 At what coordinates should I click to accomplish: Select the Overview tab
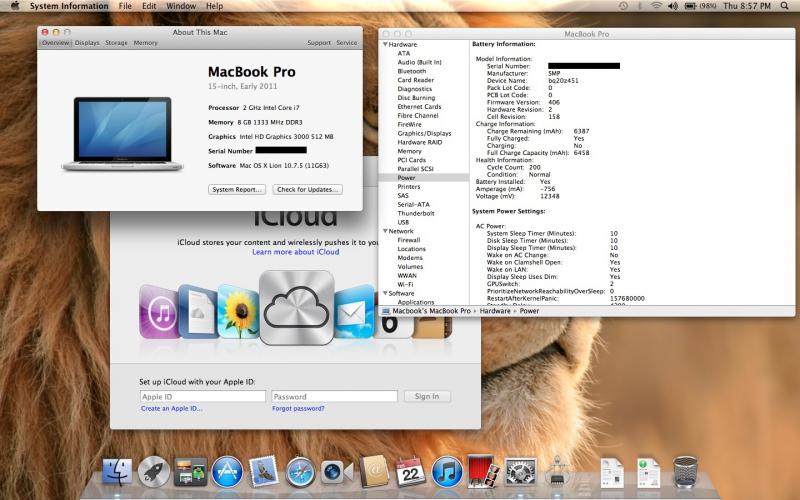tap(56, 43)
